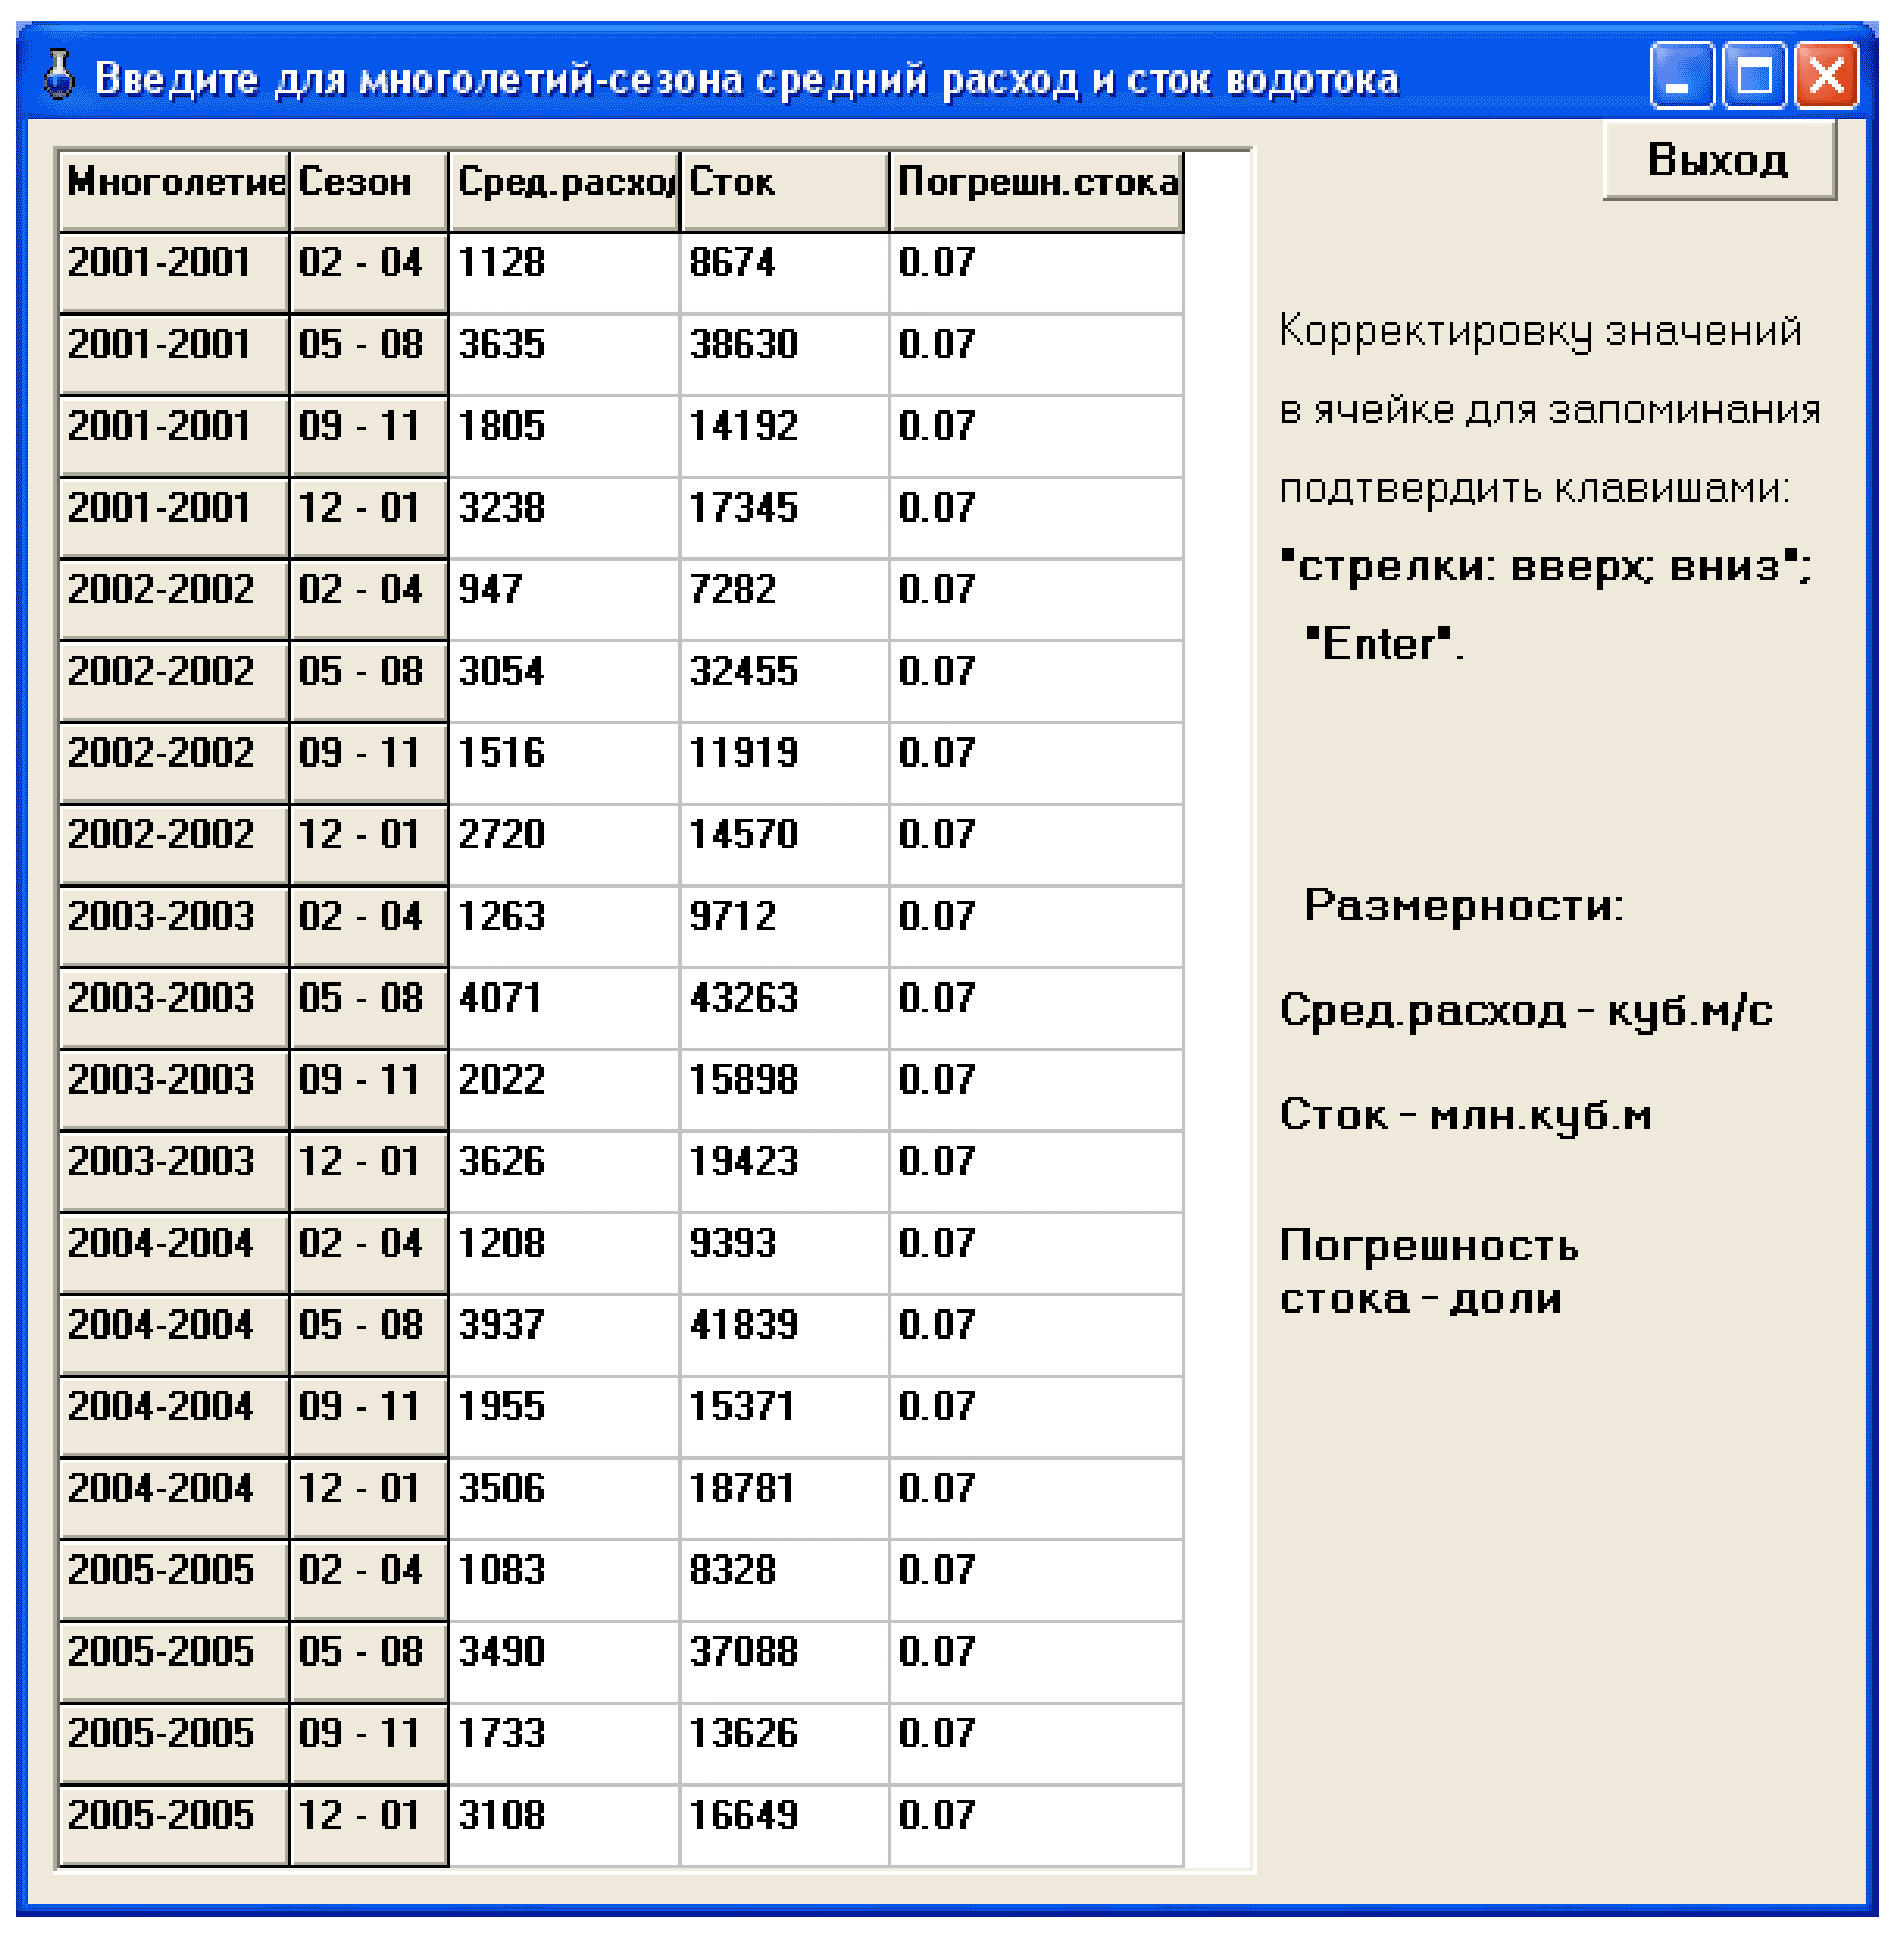Select runoff cell 9712
The image size is (1900, 1938).
tap(784, 927)
